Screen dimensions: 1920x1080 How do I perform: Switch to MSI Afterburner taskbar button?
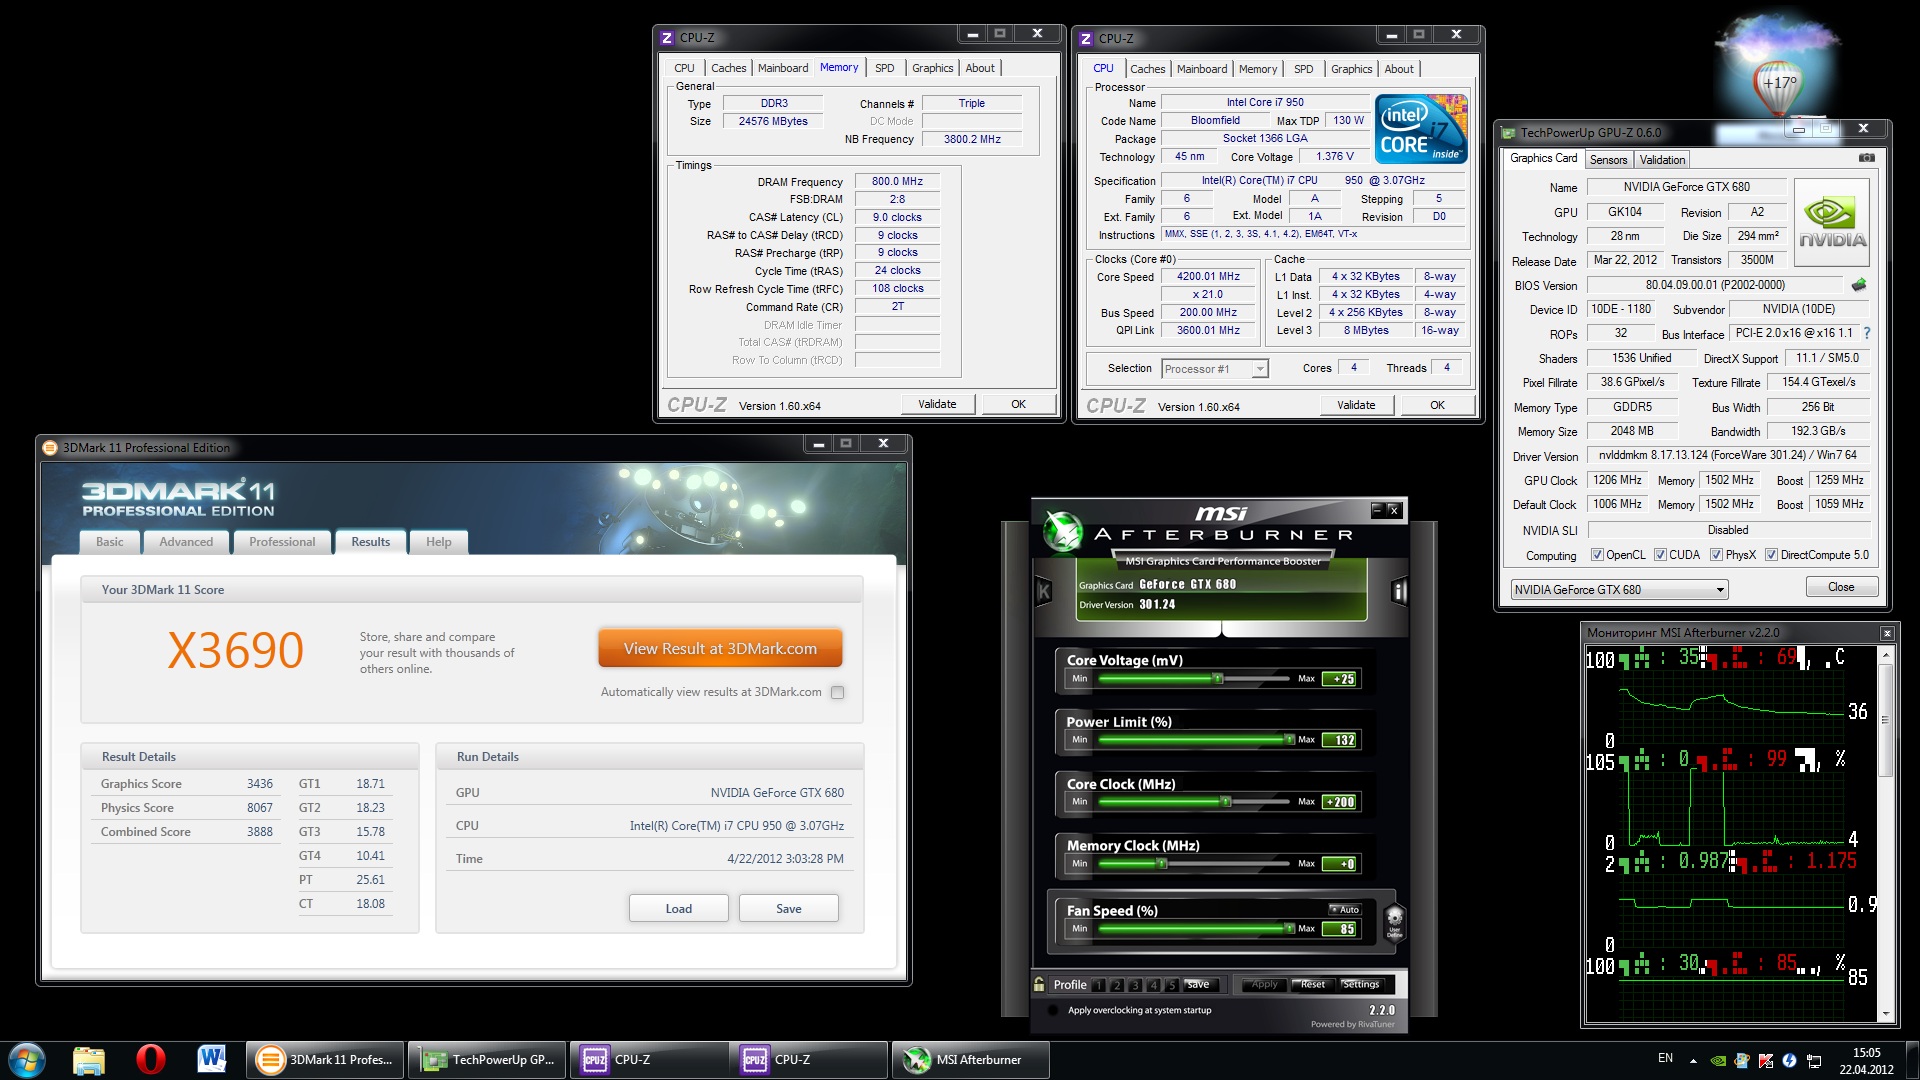click(970, 1060)
